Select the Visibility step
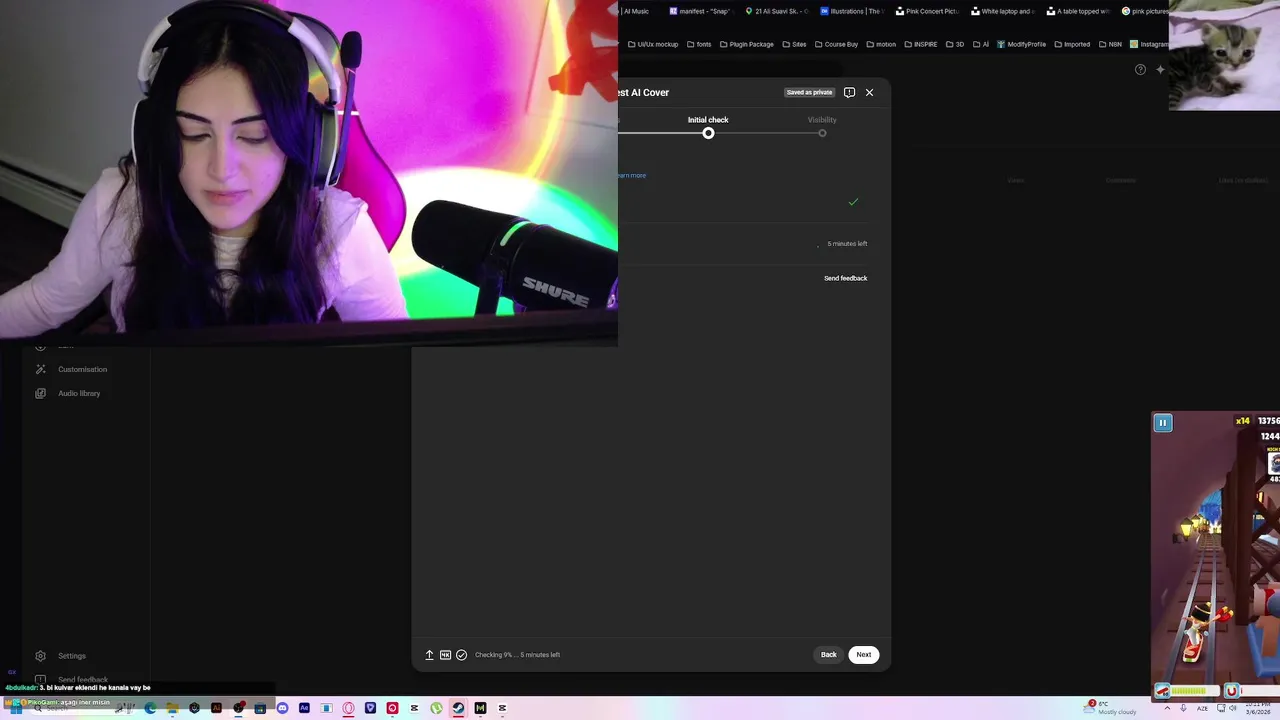This screenshot has height=720, width=1280. point(822,120)
